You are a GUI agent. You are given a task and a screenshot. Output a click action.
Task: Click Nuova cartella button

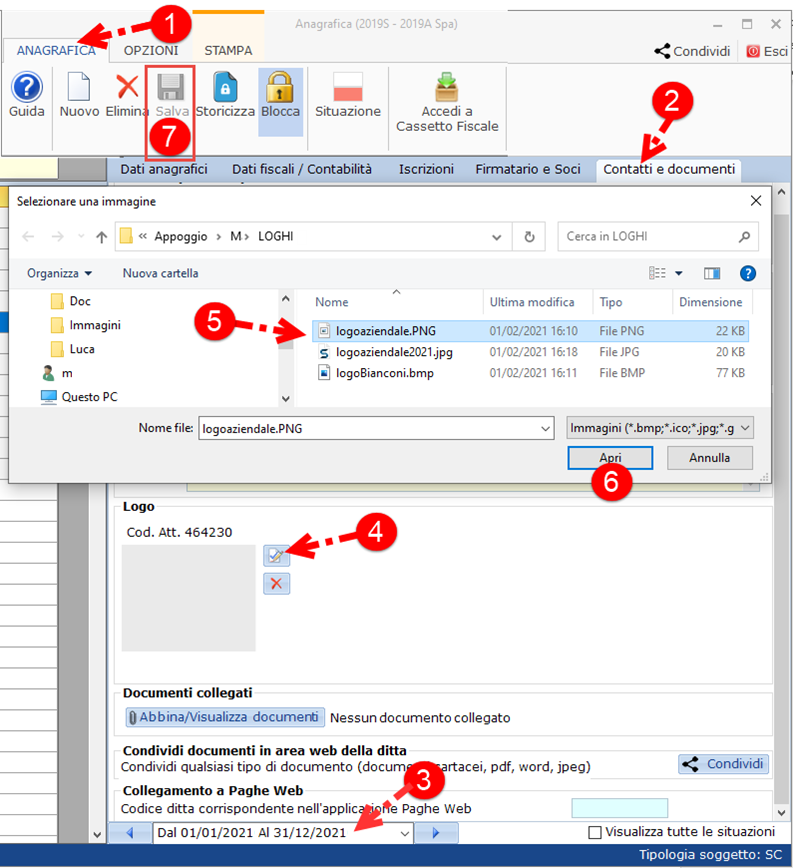[x=160, y=273]
